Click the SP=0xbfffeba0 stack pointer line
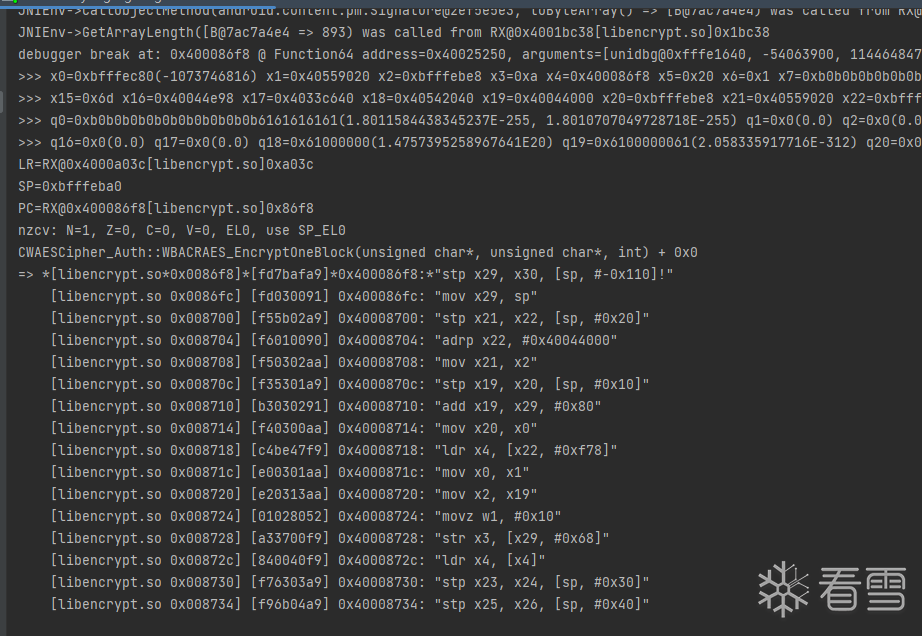 tap(70, 186)
